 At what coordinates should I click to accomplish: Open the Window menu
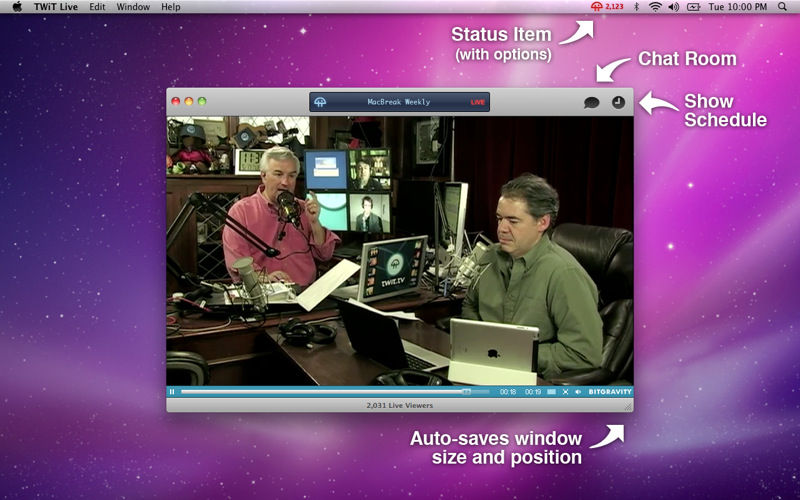133,7
